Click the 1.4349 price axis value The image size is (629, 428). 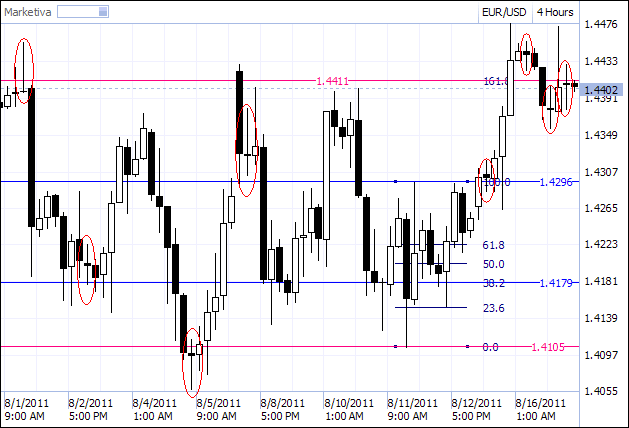coord(601,135)
